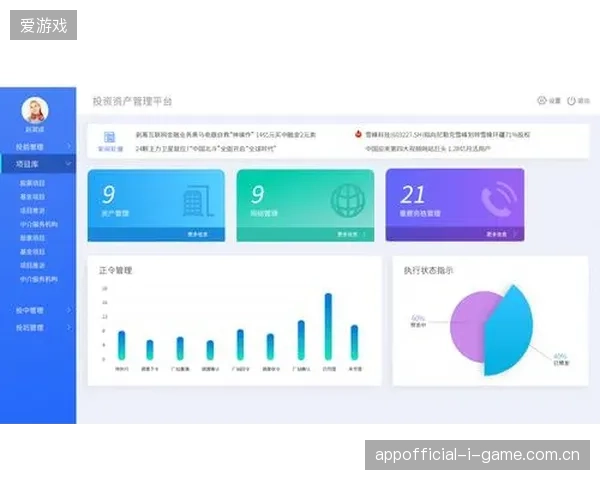Expand the 投前管理 sidebar menu arrow
This screenshot has height=480, width=600.
point(69,146)
